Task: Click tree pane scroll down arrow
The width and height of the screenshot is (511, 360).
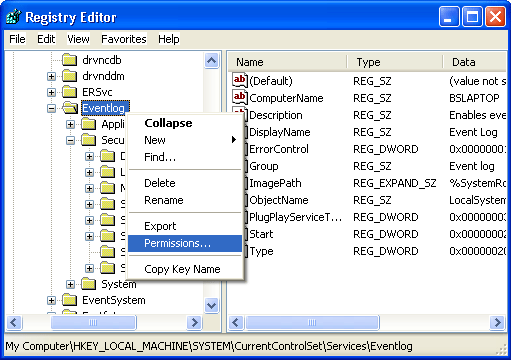Action: pos(212,305)
